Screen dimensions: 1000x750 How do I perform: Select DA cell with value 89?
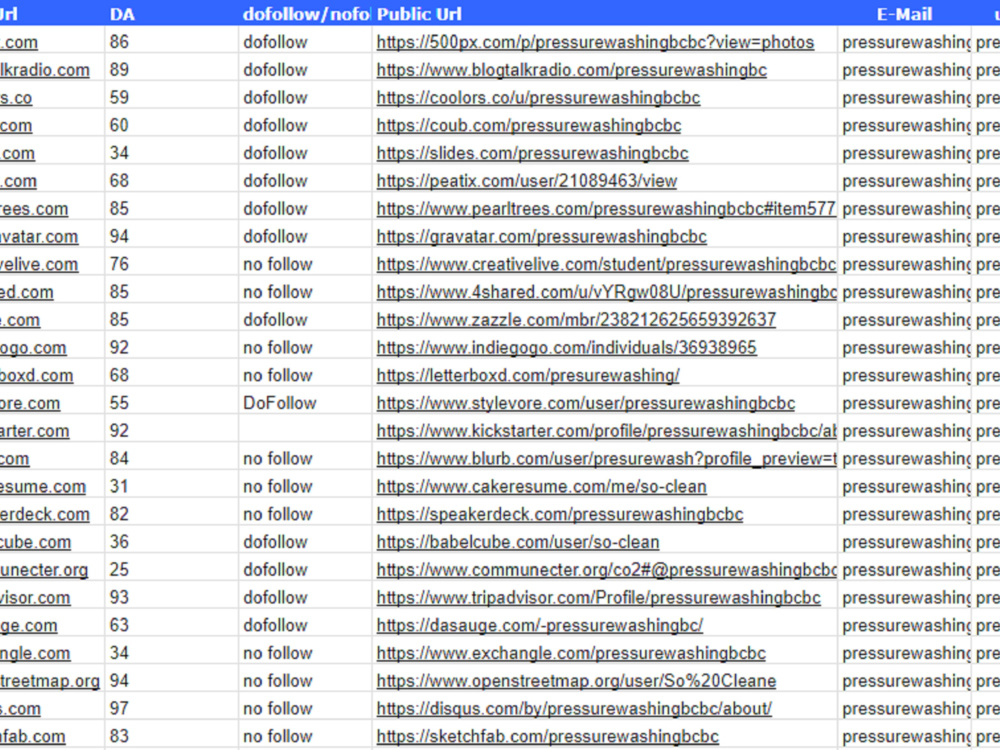coord(171,70)
